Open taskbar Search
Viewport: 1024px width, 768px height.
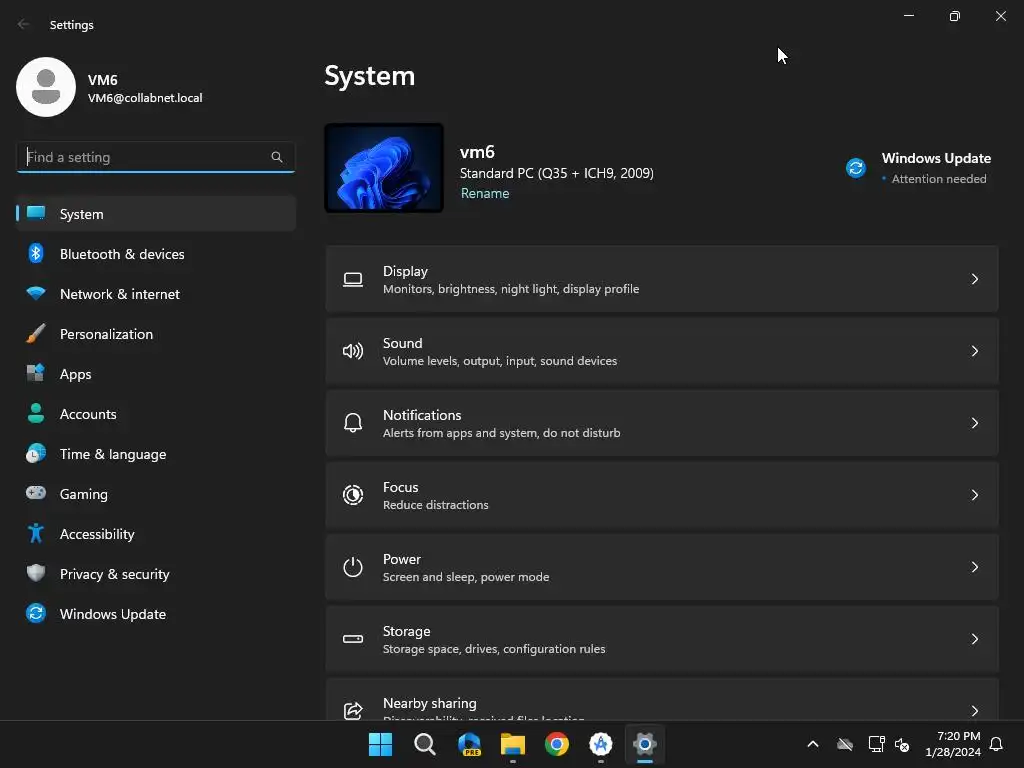(424, 744)
